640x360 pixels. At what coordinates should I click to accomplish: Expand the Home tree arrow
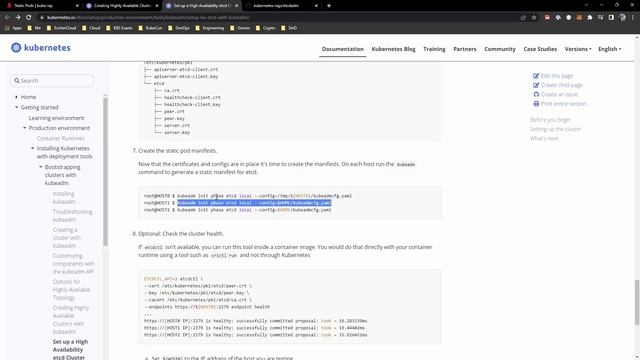coord(16,97)
